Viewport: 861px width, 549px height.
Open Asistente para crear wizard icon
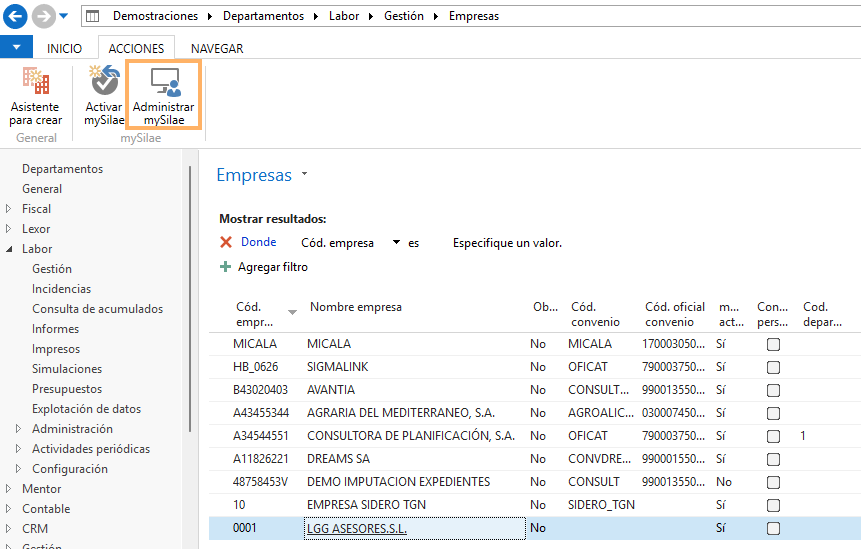point(36,81)
